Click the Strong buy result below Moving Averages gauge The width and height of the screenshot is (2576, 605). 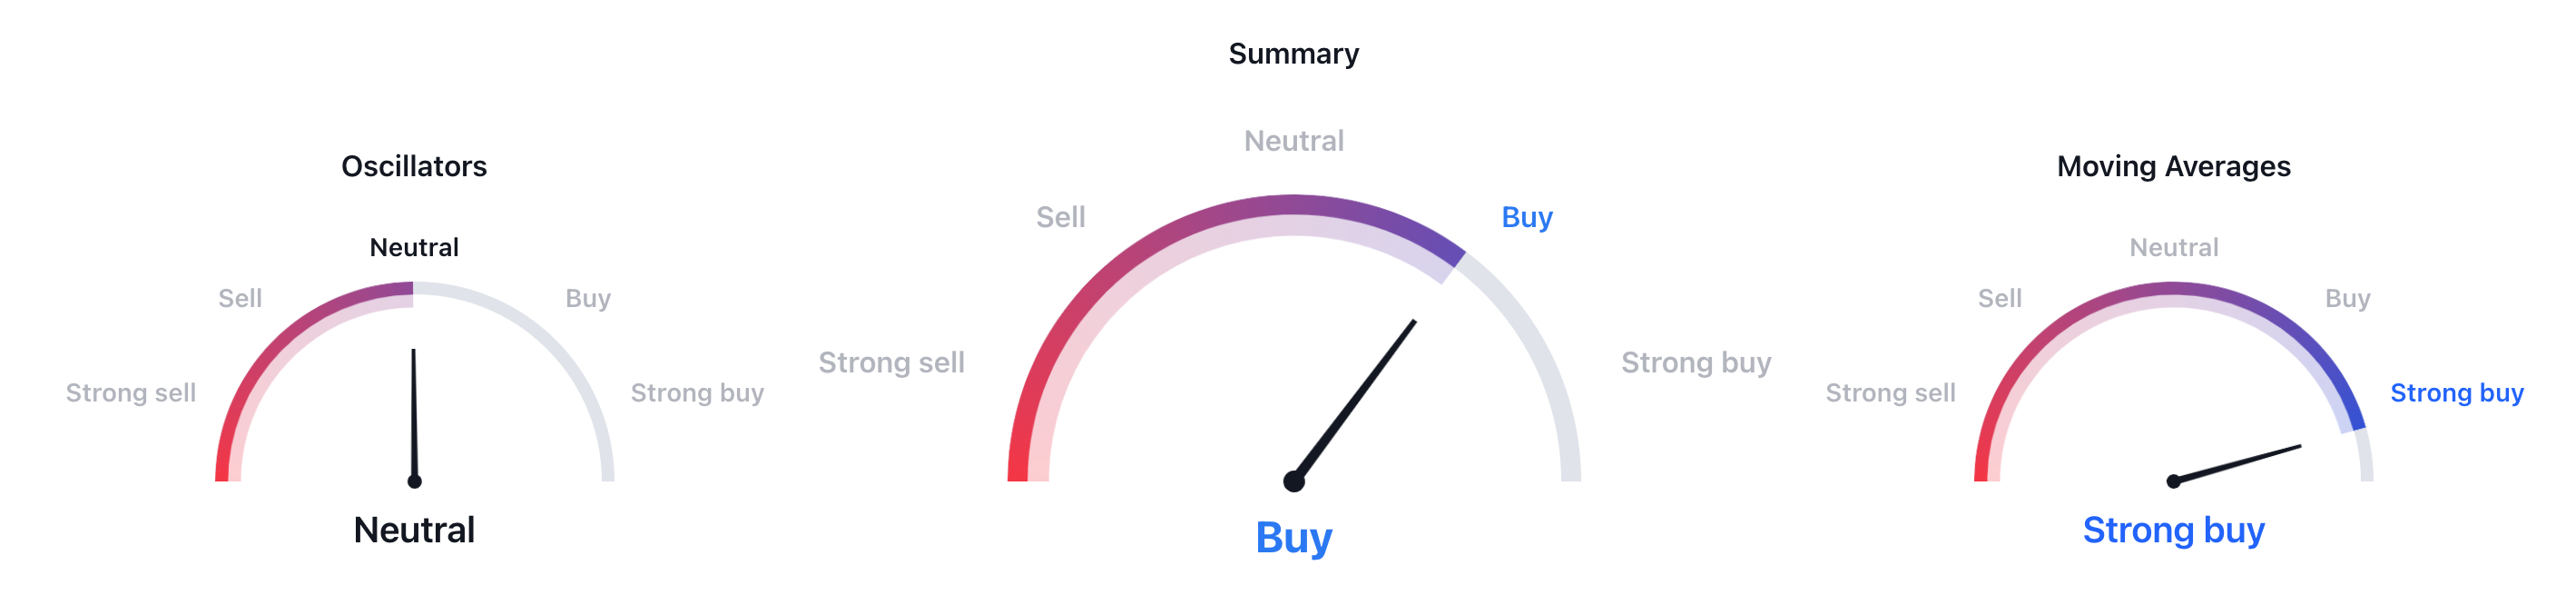[x=2173, y=530]
